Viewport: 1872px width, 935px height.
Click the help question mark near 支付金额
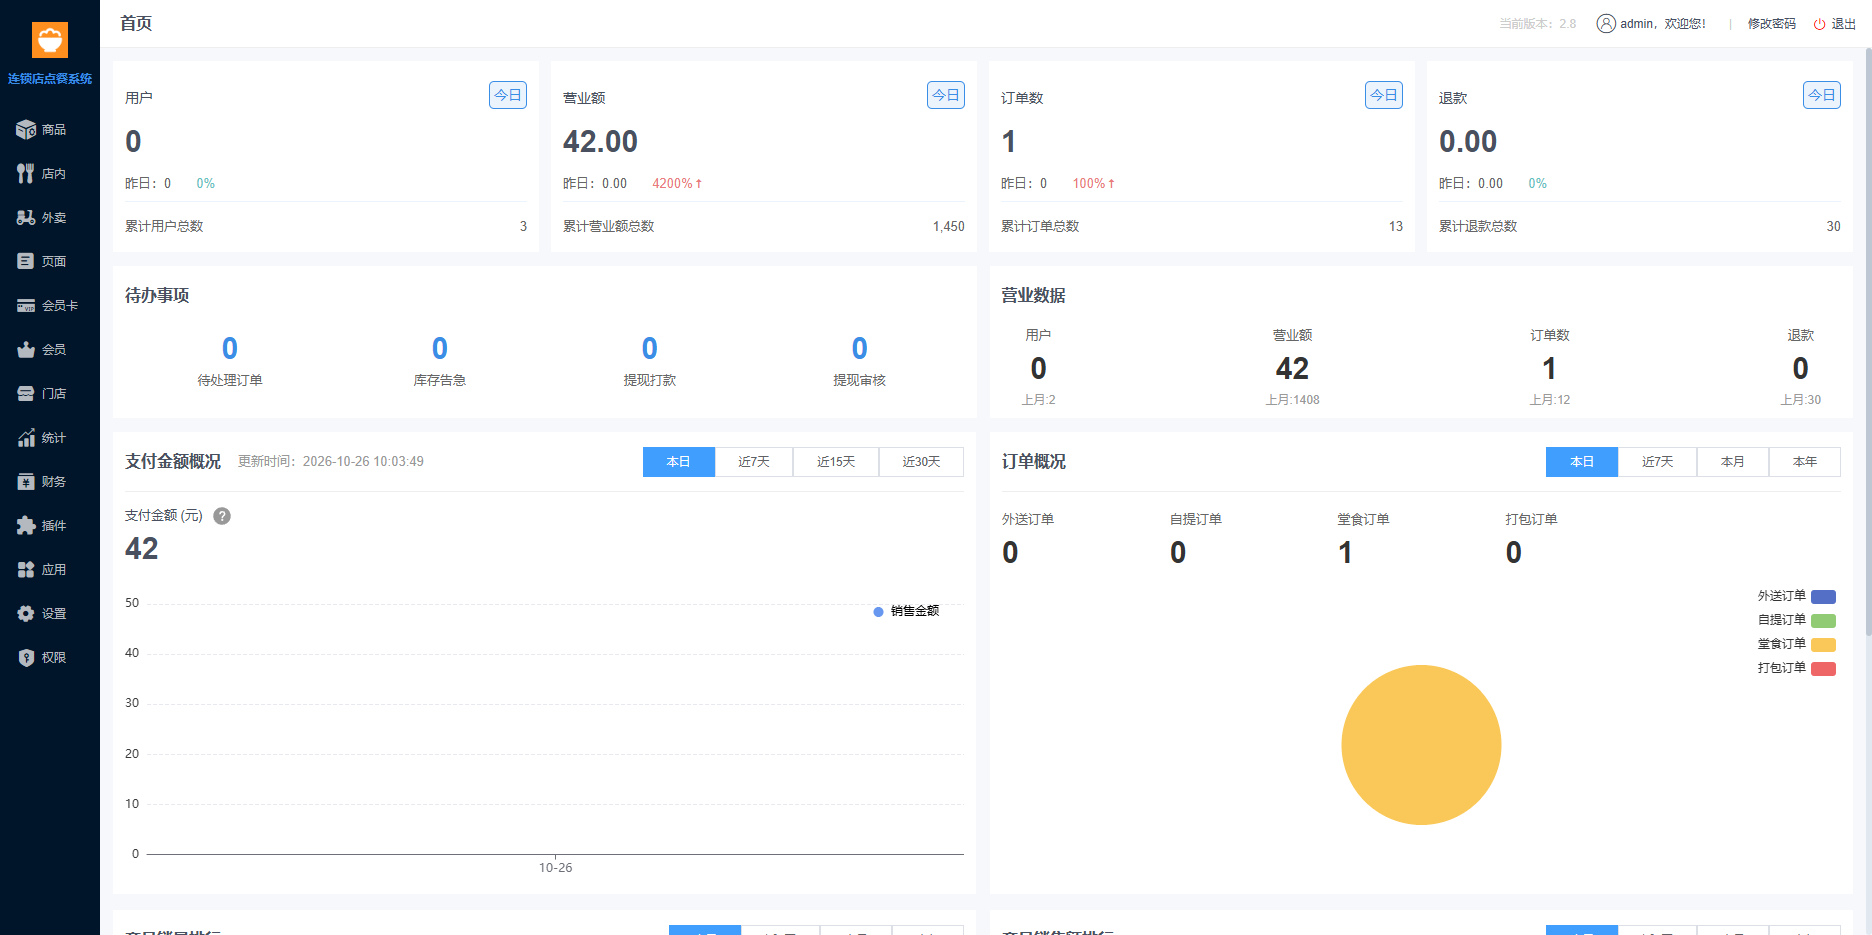tap(222, 516)
